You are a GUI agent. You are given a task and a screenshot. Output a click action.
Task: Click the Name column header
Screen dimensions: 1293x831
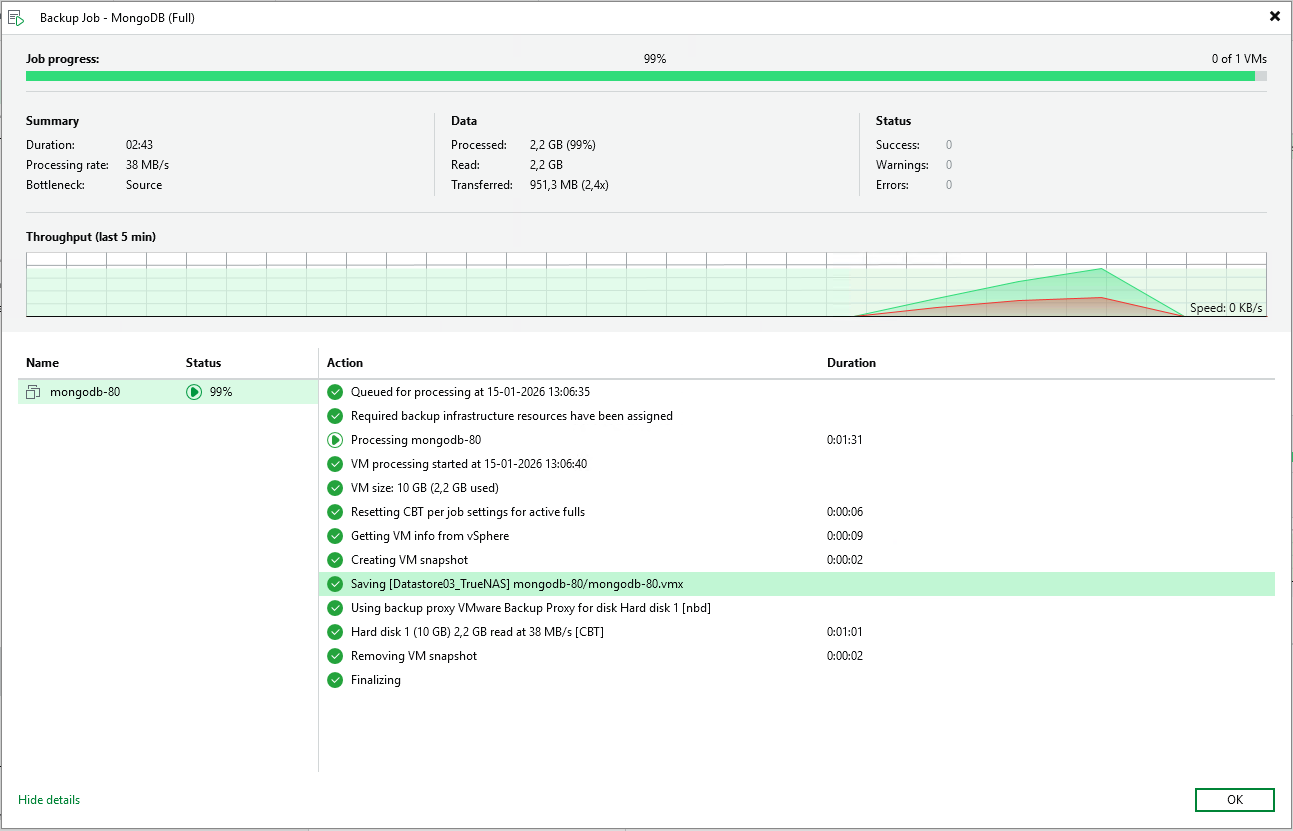tap(42, 363)
